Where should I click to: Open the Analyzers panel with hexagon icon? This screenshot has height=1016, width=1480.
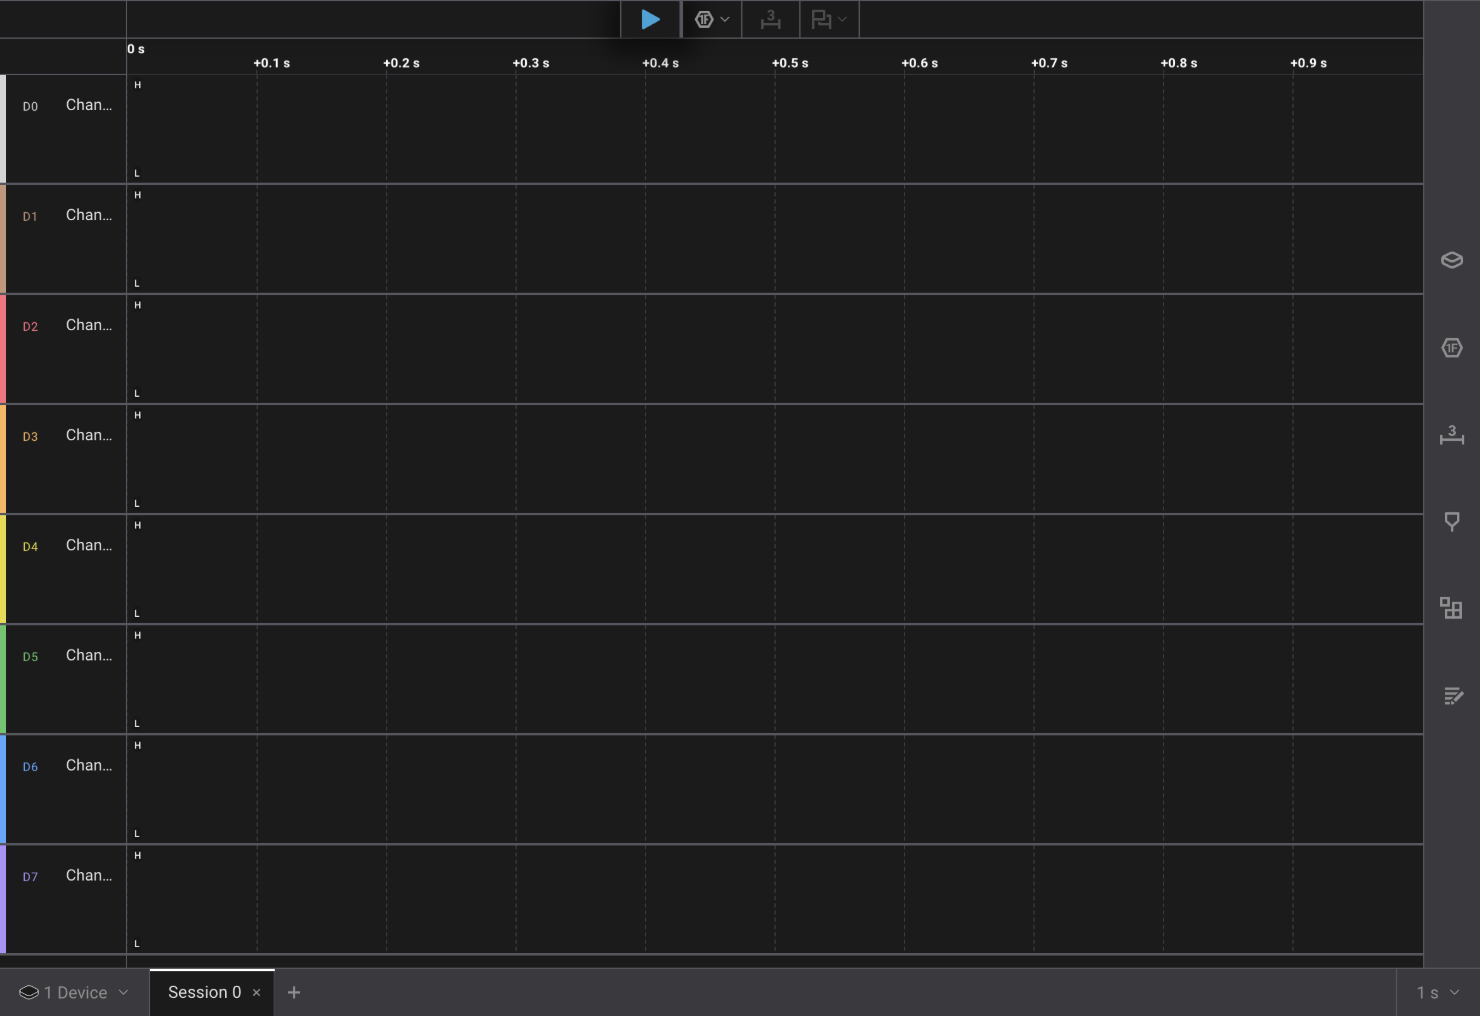click(x=1451, y=347)
